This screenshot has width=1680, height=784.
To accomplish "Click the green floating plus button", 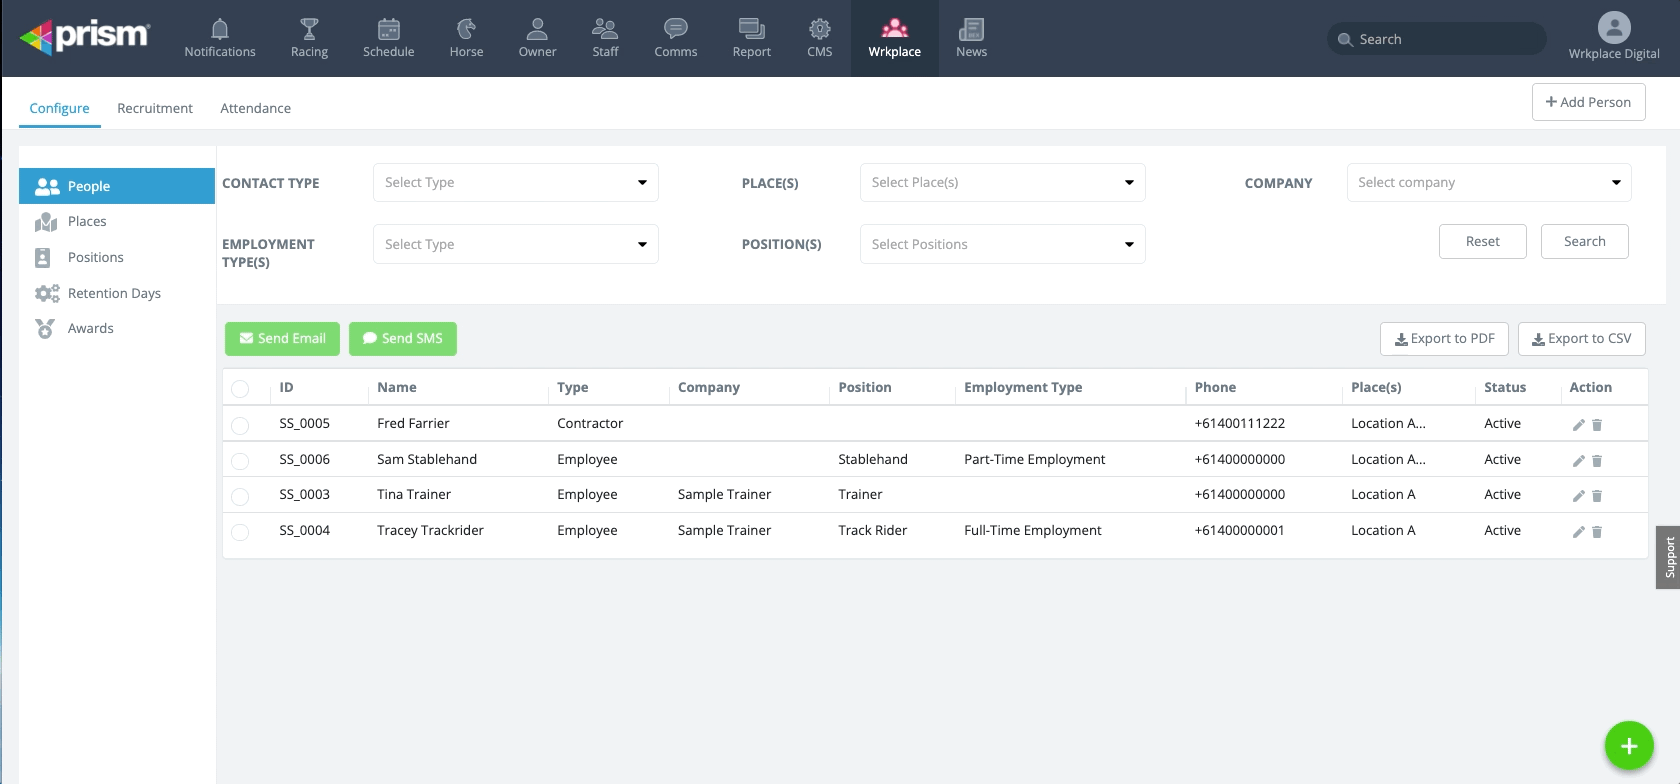I will (x=1628, y=746).
